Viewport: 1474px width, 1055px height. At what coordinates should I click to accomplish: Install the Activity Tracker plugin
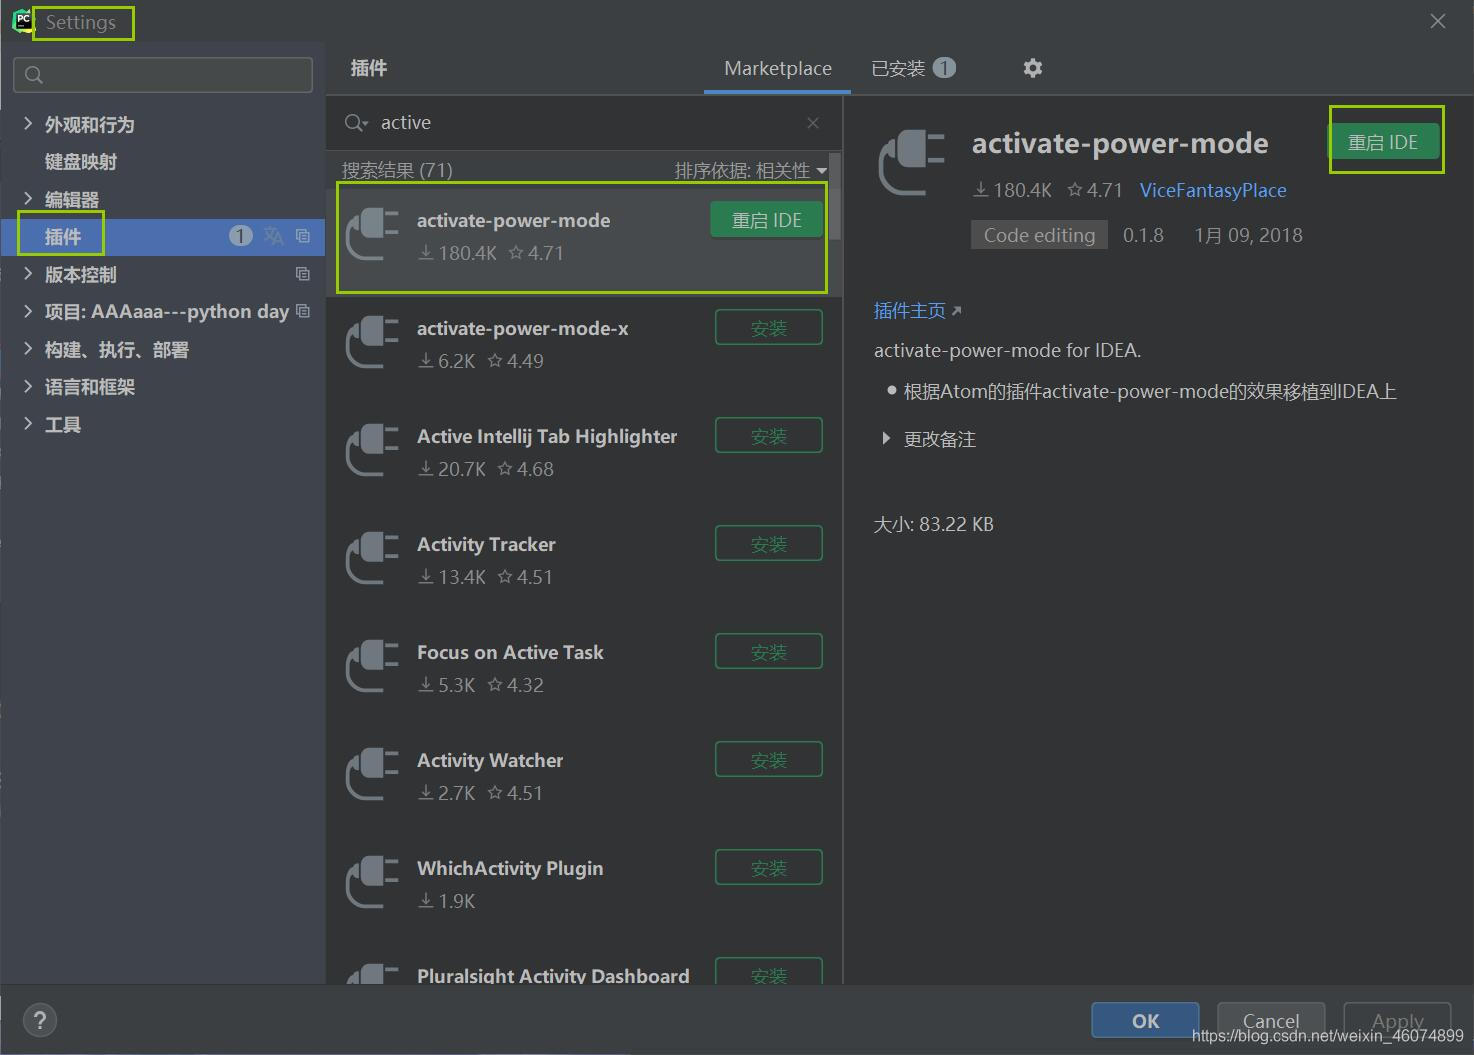tap(769, 544)
